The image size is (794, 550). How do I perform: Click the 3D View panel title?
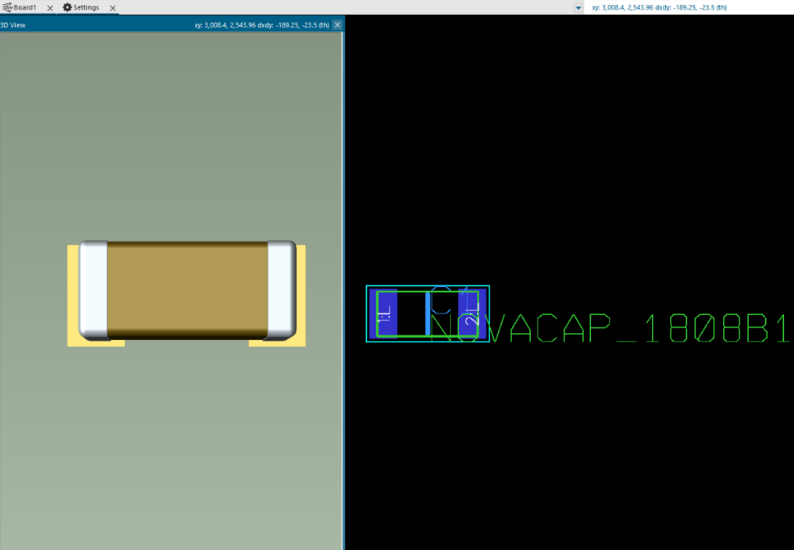click(13, 25)
